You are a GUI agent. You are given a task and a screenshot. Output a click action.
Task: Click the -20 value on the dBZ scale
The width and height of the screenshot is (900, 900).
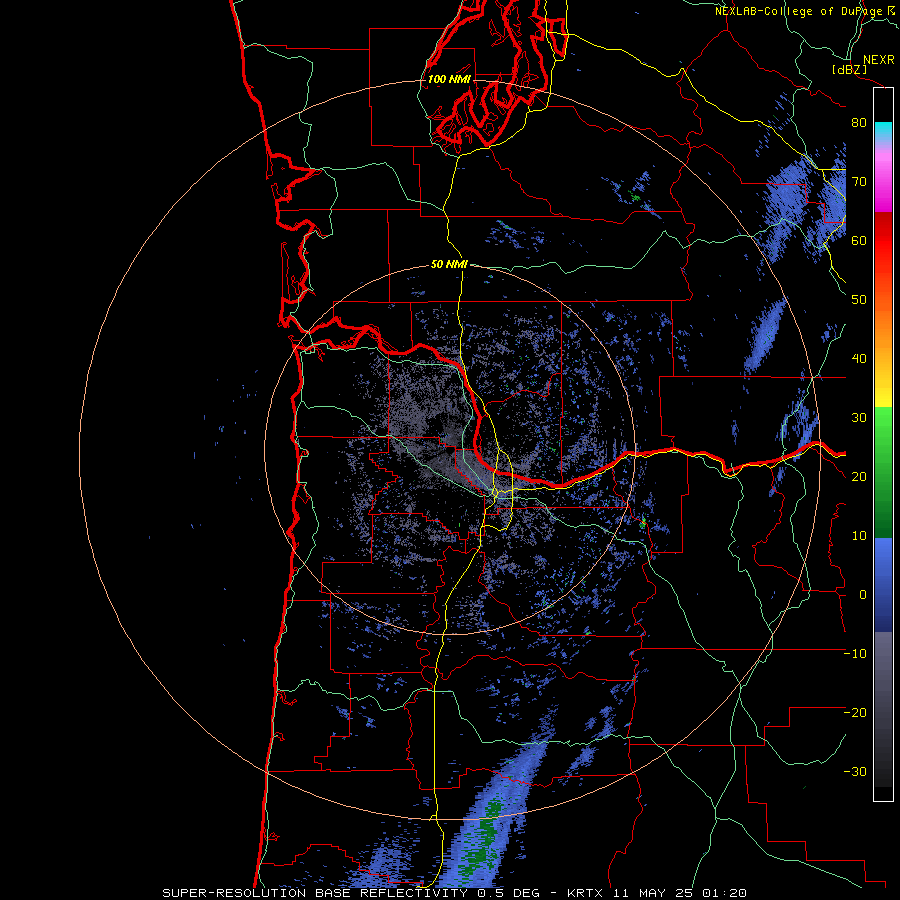tap(855, 713)
